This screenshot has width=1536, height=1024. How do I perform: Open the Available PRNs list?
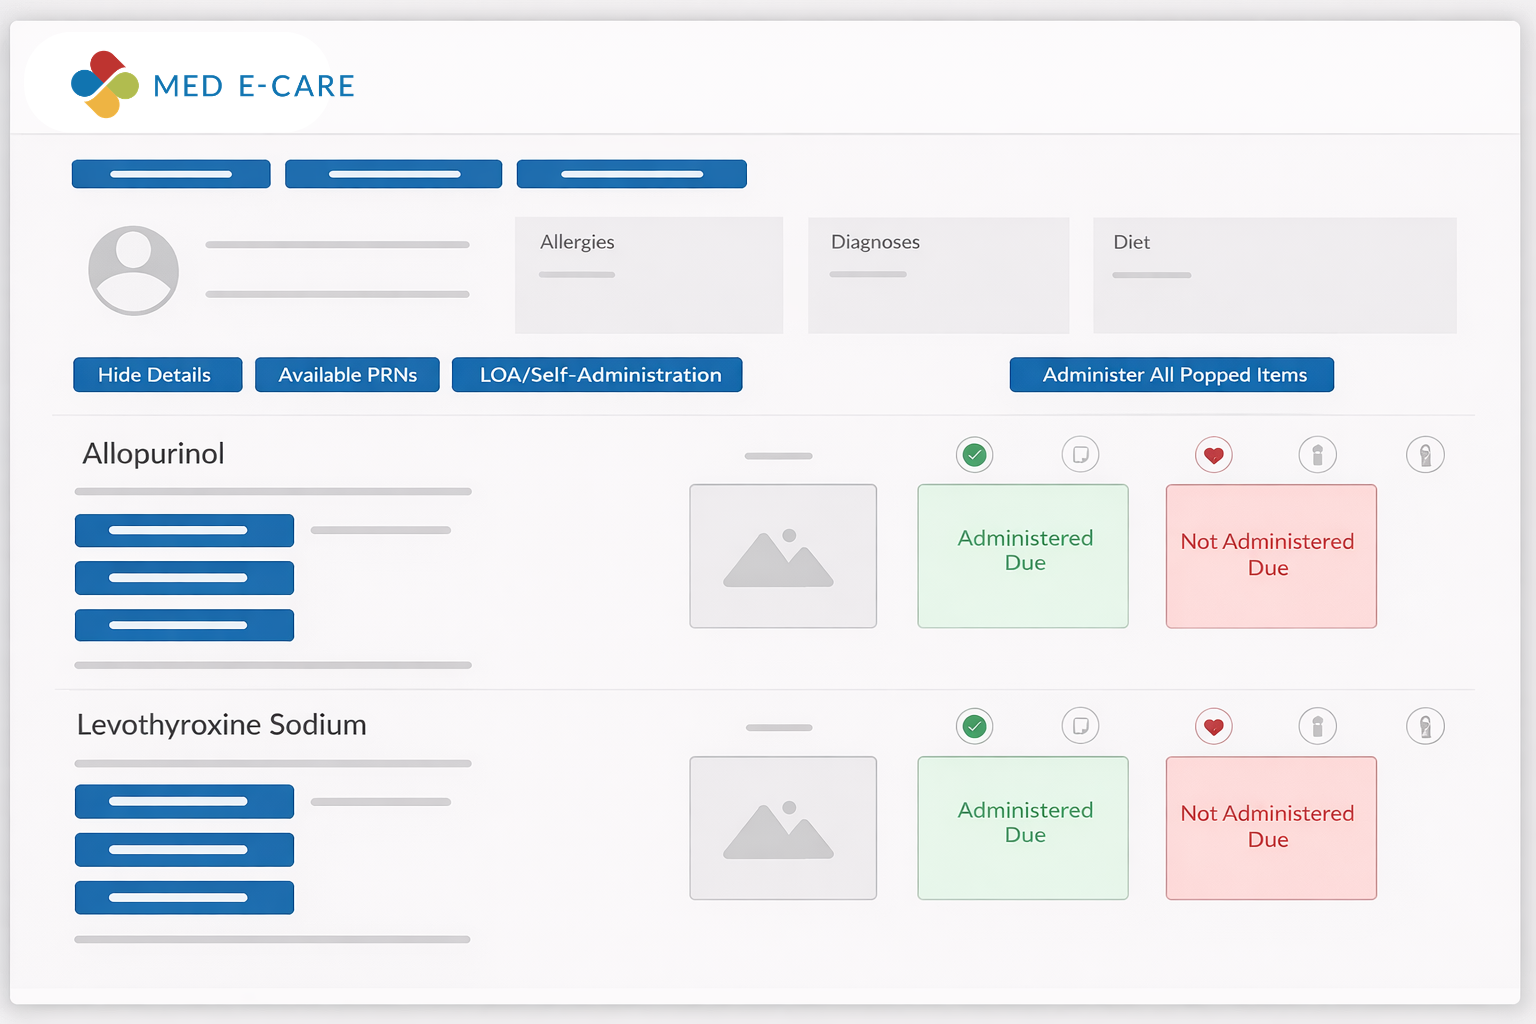[x=347, y=375]
